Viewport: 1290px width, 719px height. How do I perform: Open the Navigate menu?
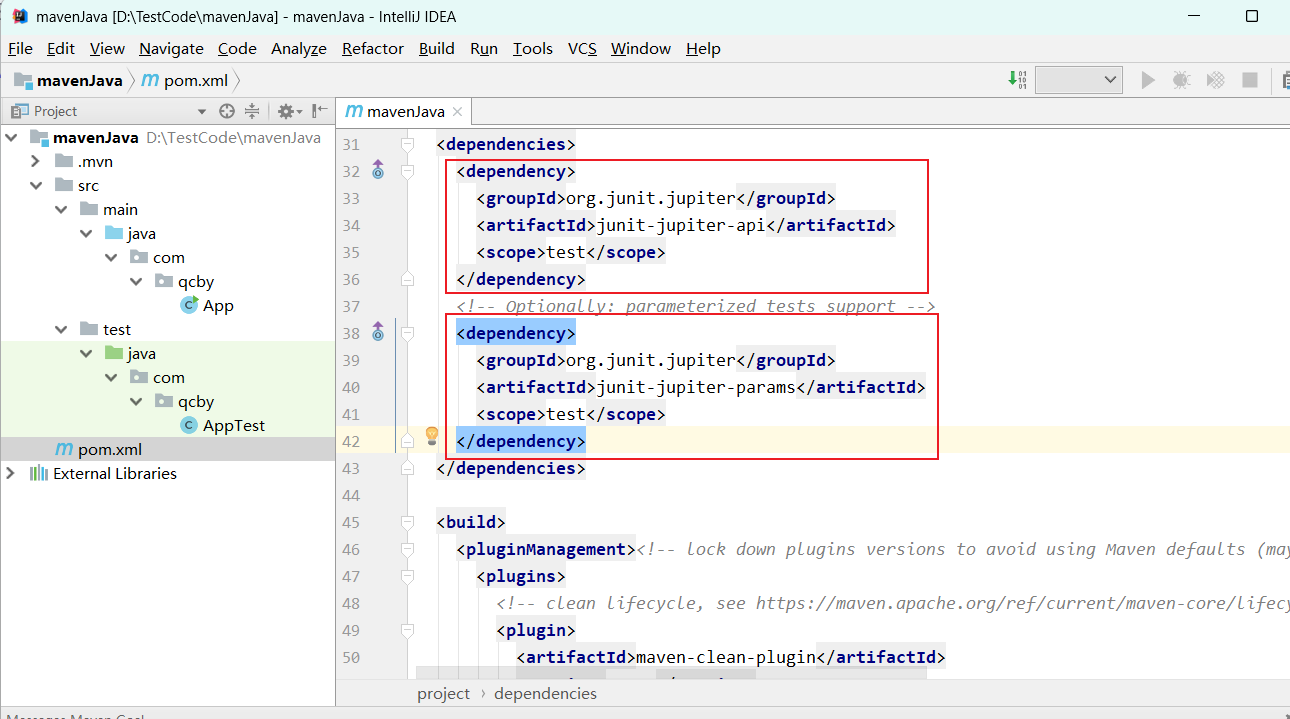171,48
